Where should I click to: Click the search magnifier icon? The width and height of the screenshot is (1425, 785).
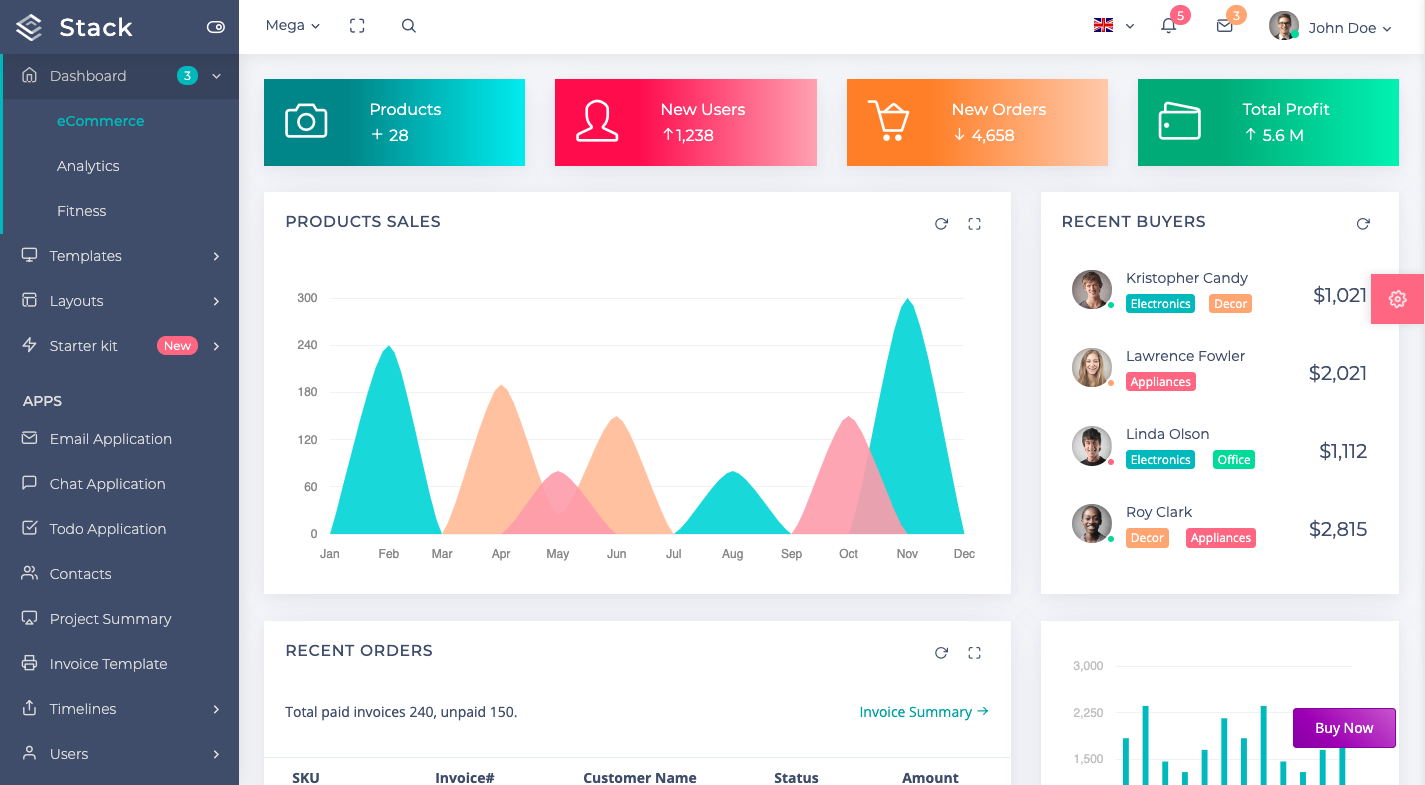click(408, 26)
